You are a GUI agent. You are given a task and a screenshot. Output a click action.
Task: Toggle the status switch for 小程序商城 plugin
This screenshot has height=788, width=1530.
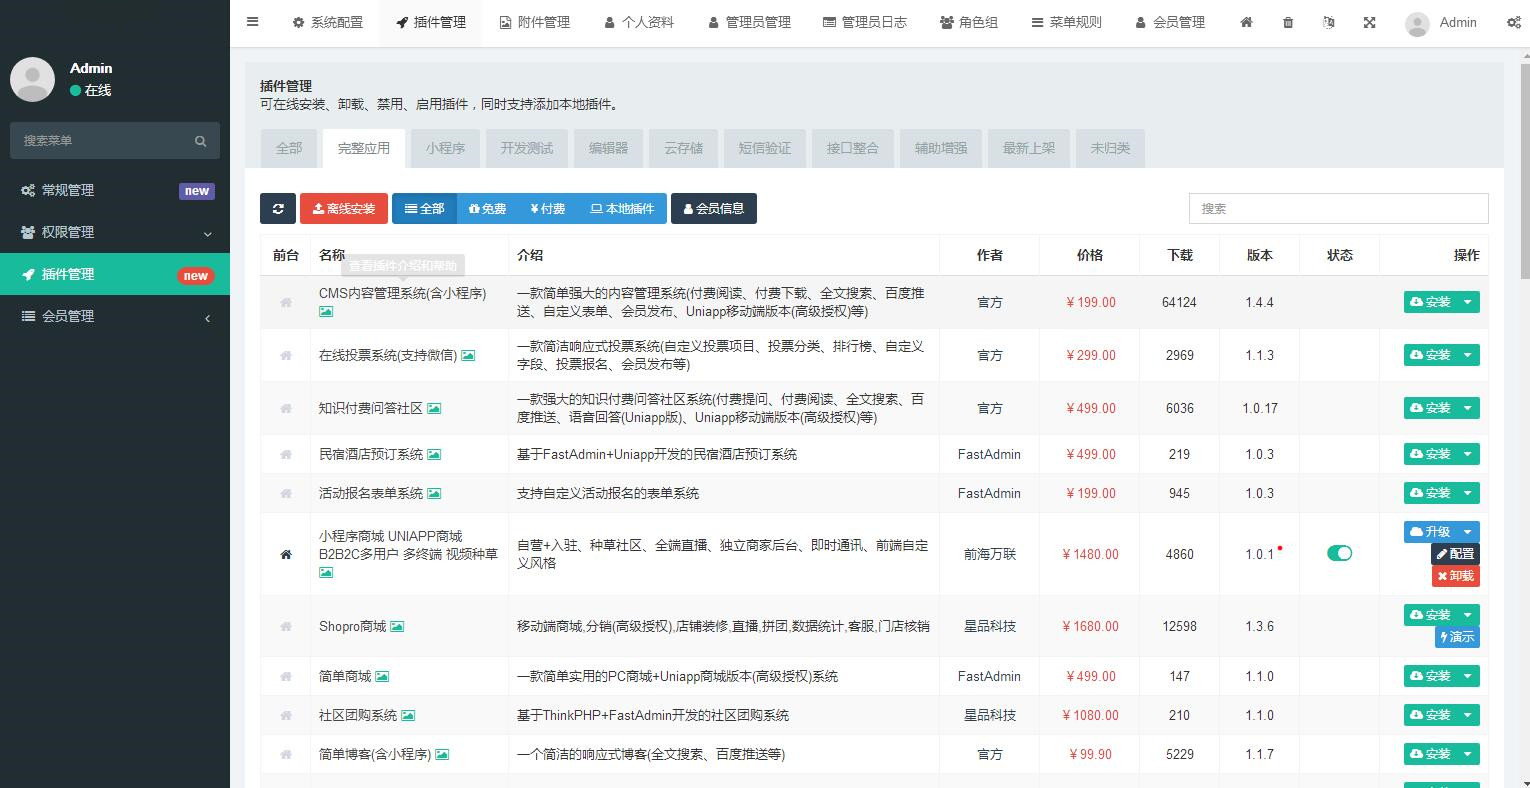[1339, 553]
